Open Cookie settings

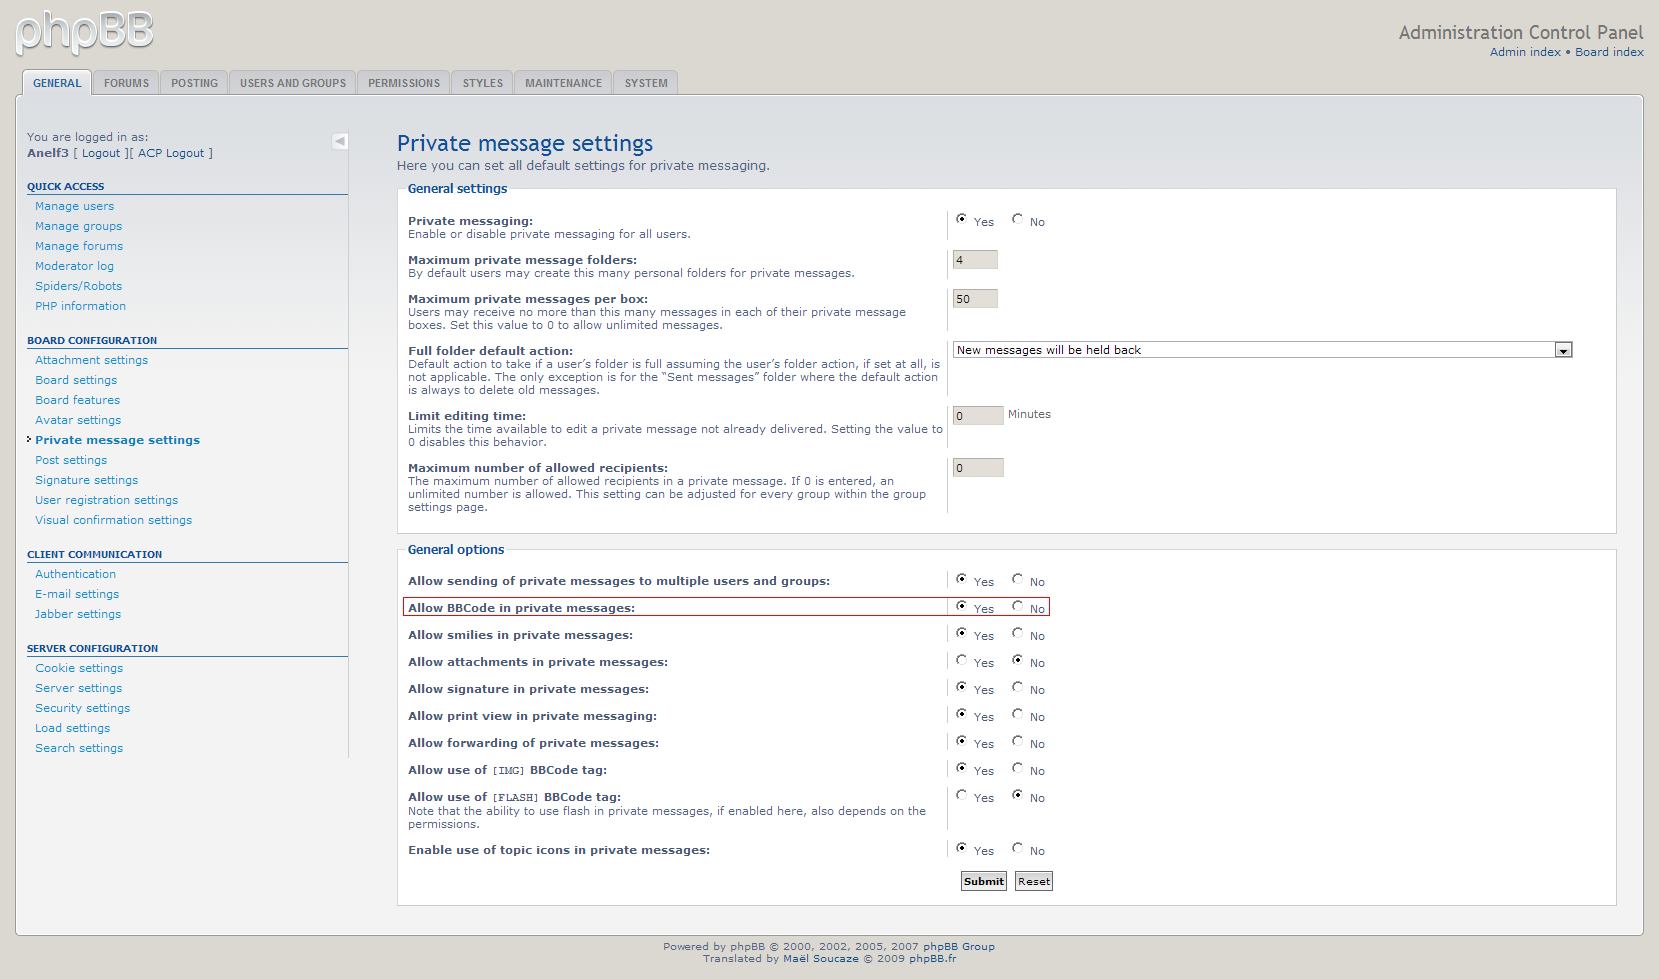tap(79, 668)
